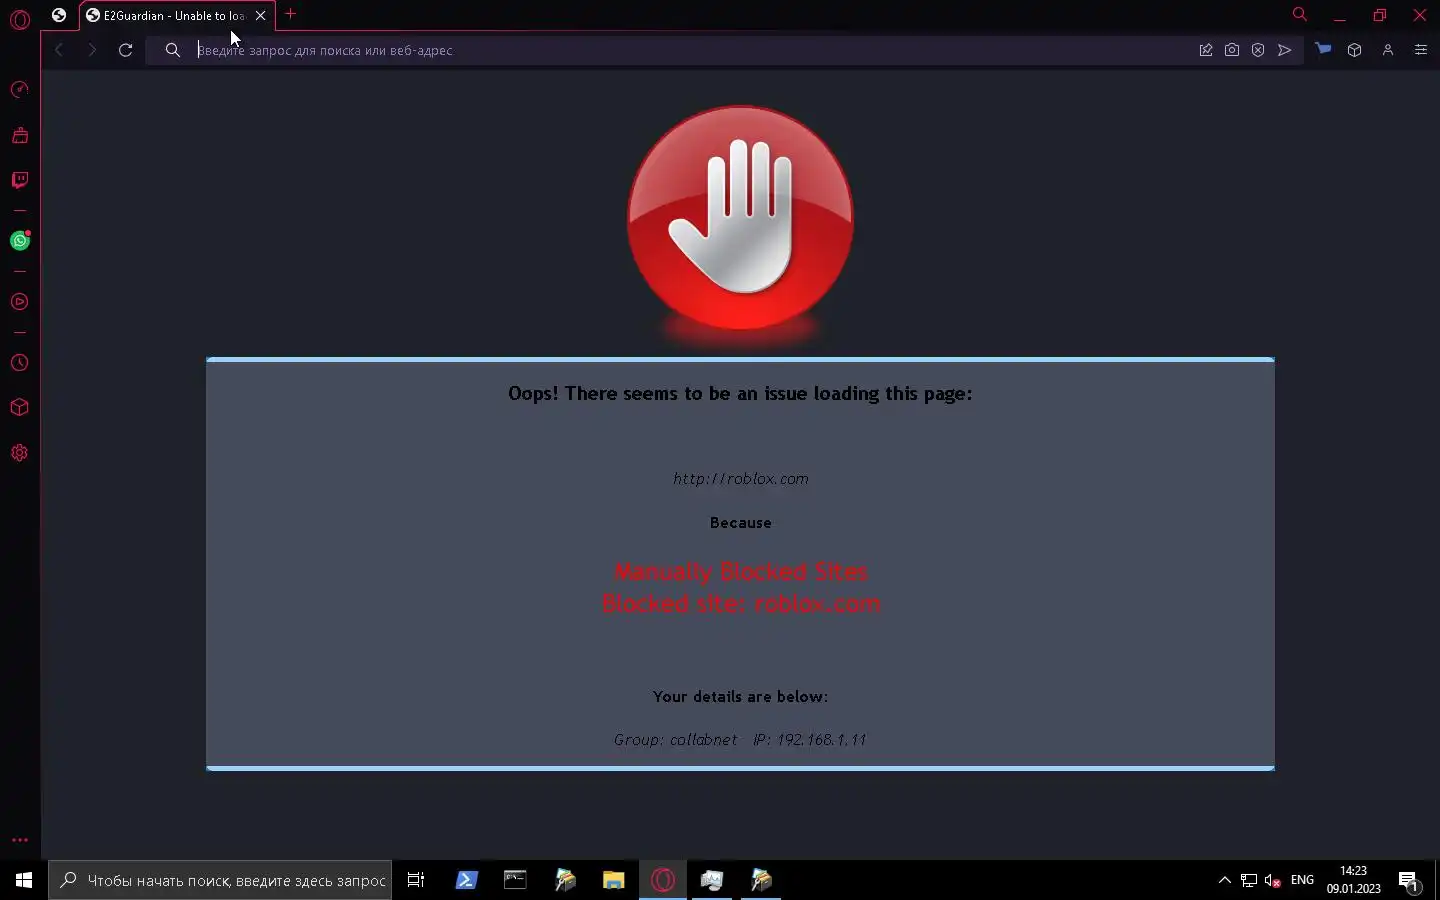Click the Manually Blocked Sites text

click(x=741, y=572)
